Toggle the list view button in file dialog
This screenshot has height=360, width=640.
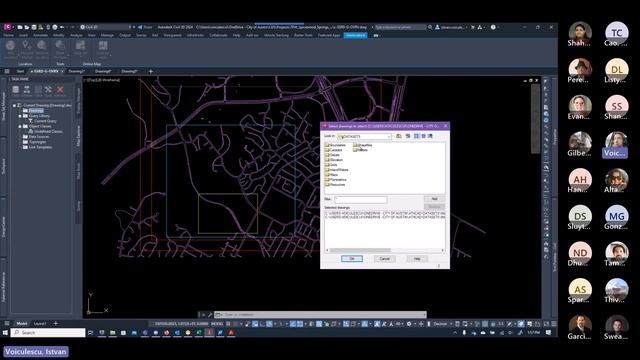416,136
